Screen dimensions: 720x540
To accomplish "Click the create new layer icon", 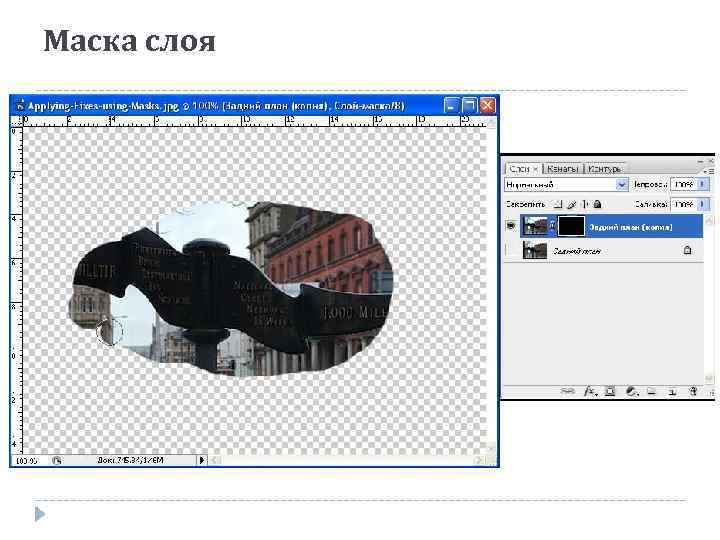I will tap(672, 392).
